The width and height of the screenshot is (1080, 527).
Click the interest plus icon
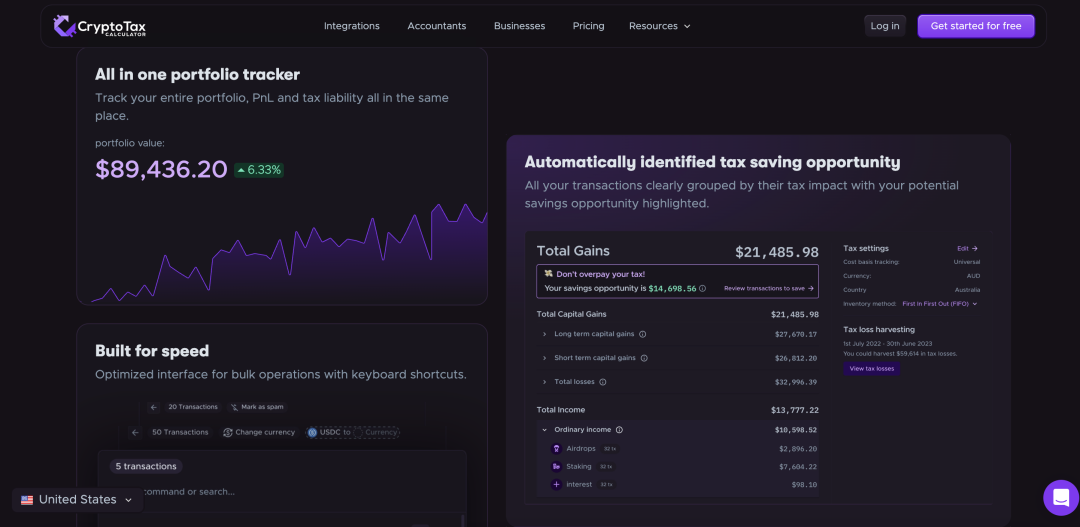pyautogui.click(x=557, y=485)
